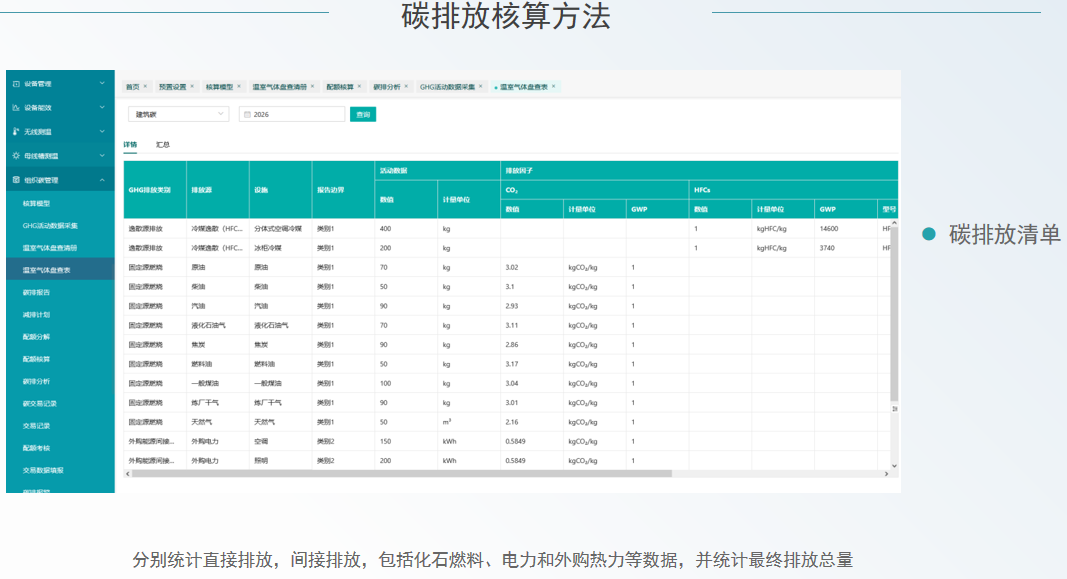Select the 汇总 sub-tab

[163, 144]
